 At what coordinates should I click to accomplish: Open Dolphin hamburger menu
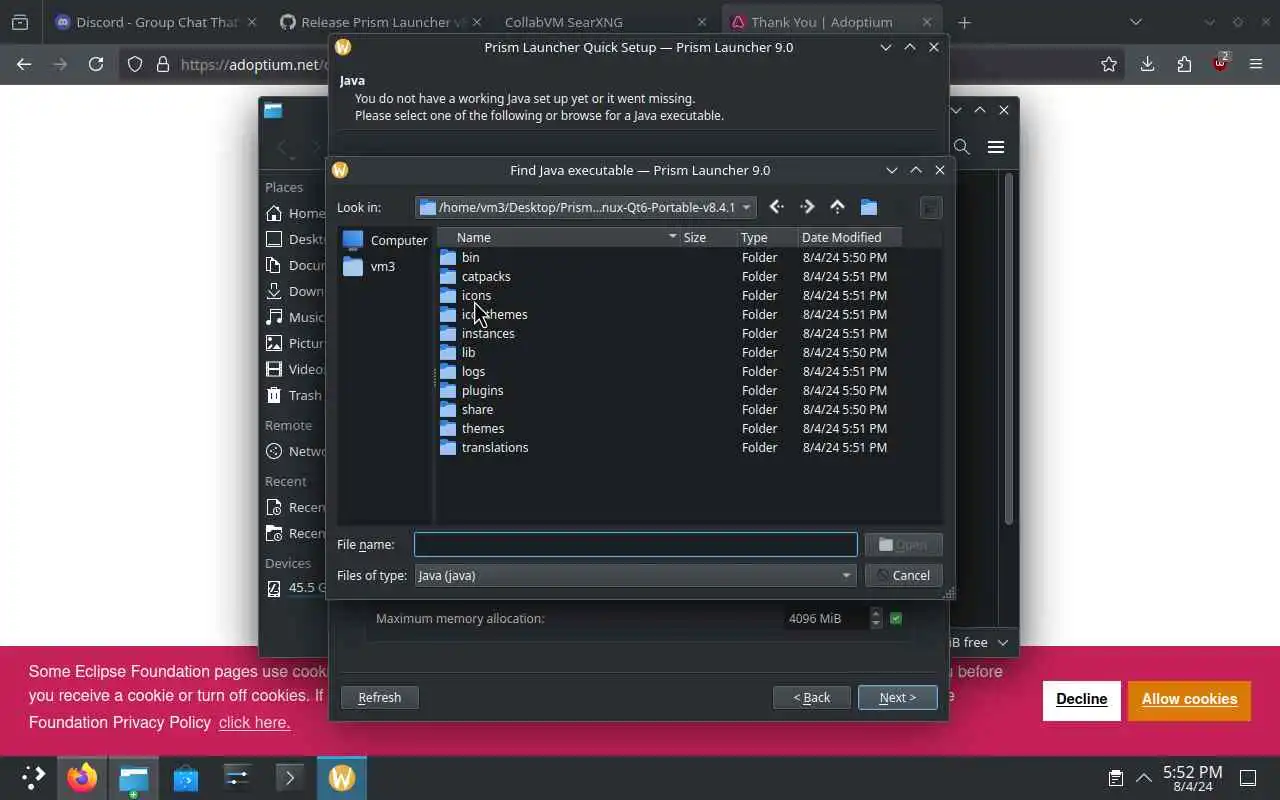coord(996,147)
